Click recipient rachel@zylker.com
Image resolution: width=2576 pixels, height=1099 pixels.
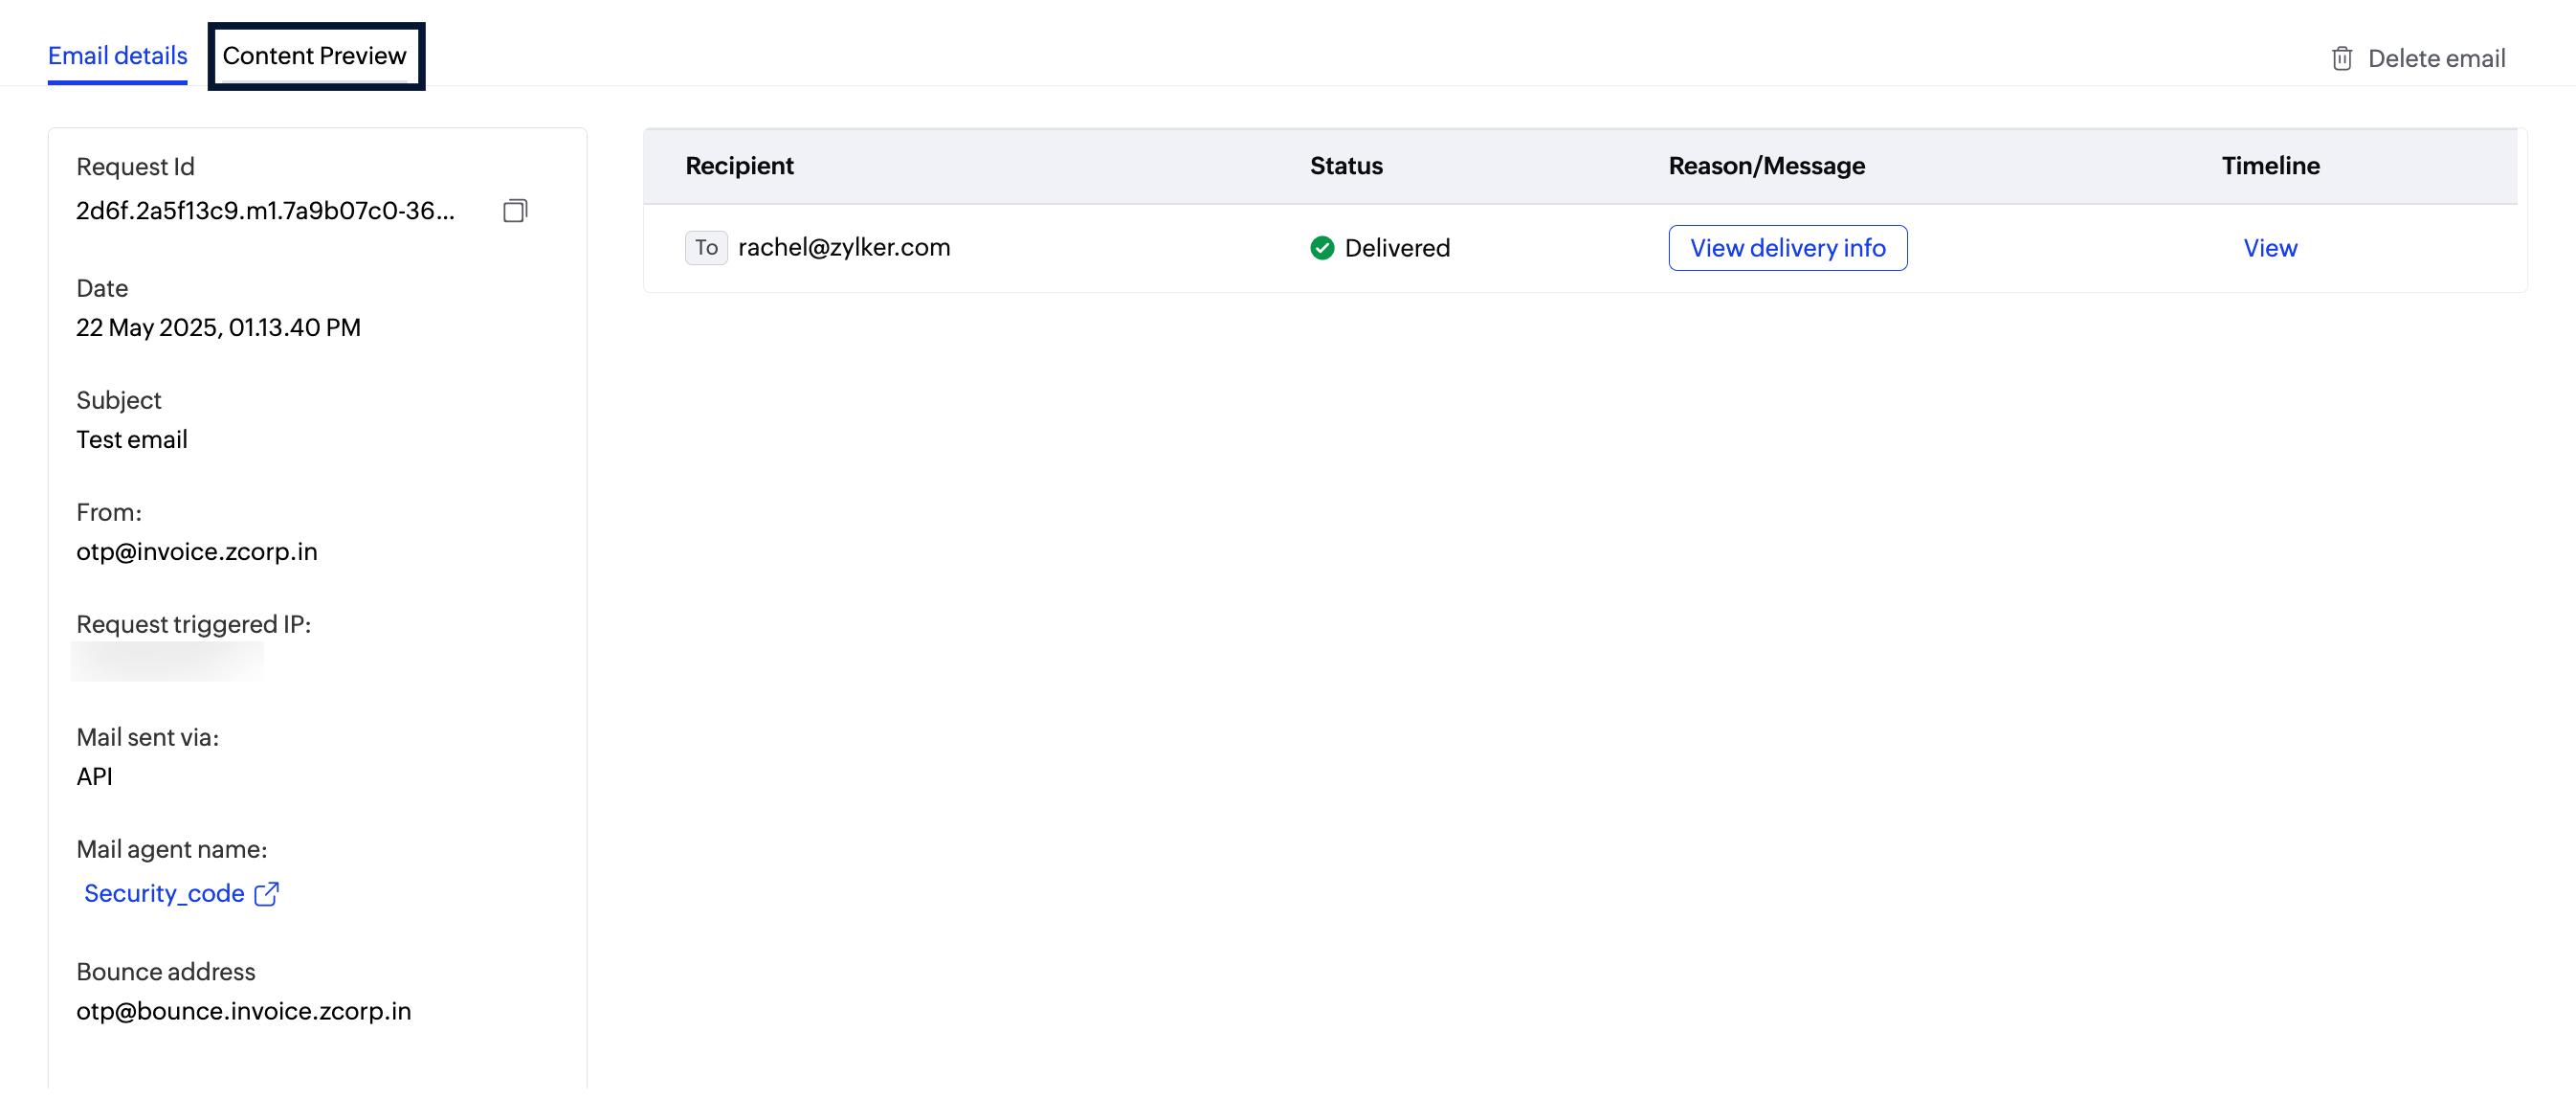point(844,248)
